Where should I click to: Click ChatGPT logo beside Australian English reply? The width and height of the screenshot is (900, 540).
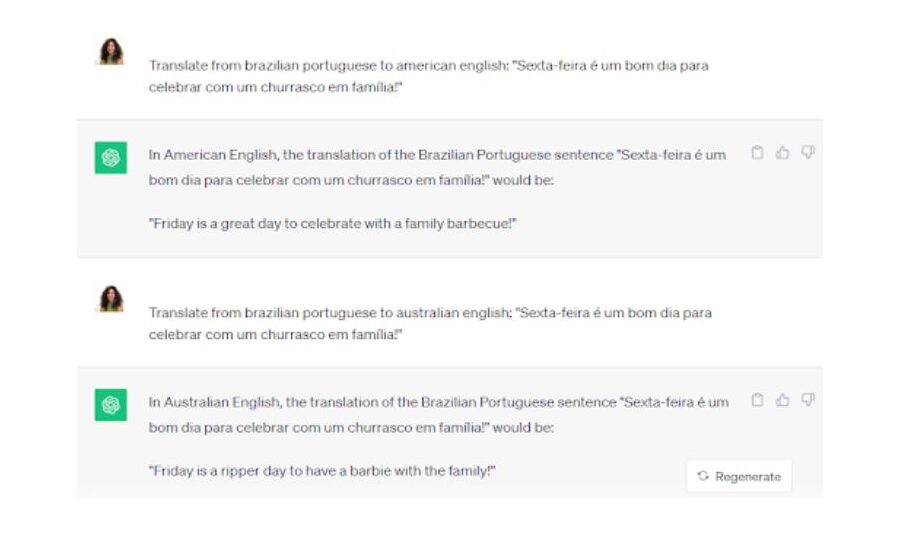[x=111, y=405]
